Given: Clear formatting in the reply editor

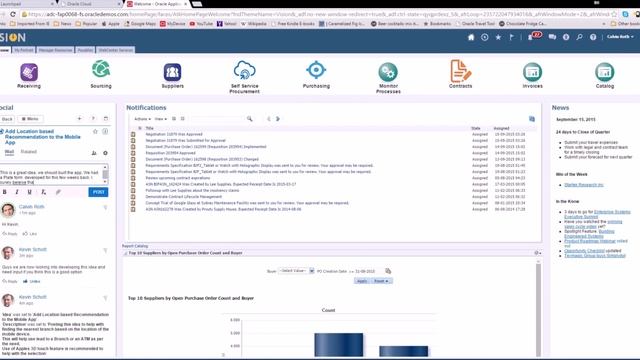Looking at the screenshot, I should (x=43, y=192).
